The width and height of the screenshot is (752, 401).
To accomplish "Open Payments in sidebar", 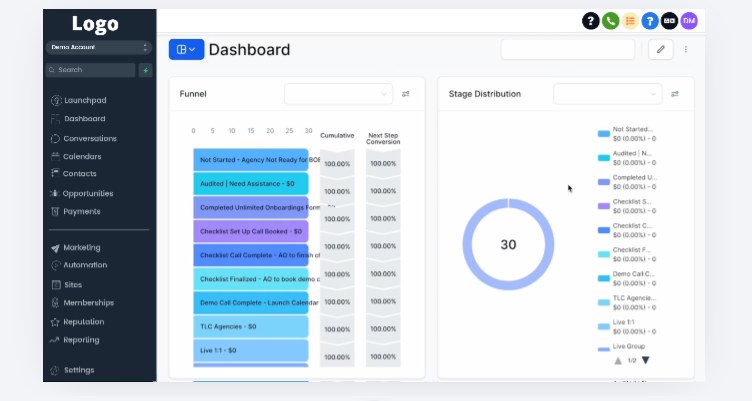I will [76, 212].
